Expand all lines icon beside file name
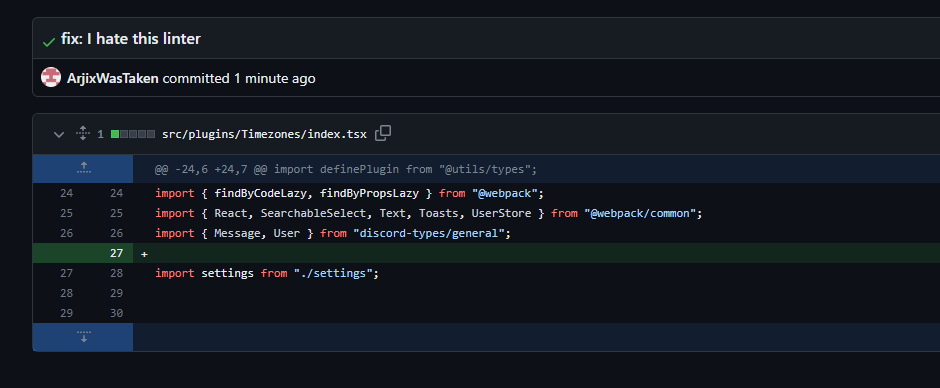This screenshot has width=940, height=388. click(83, 134)
